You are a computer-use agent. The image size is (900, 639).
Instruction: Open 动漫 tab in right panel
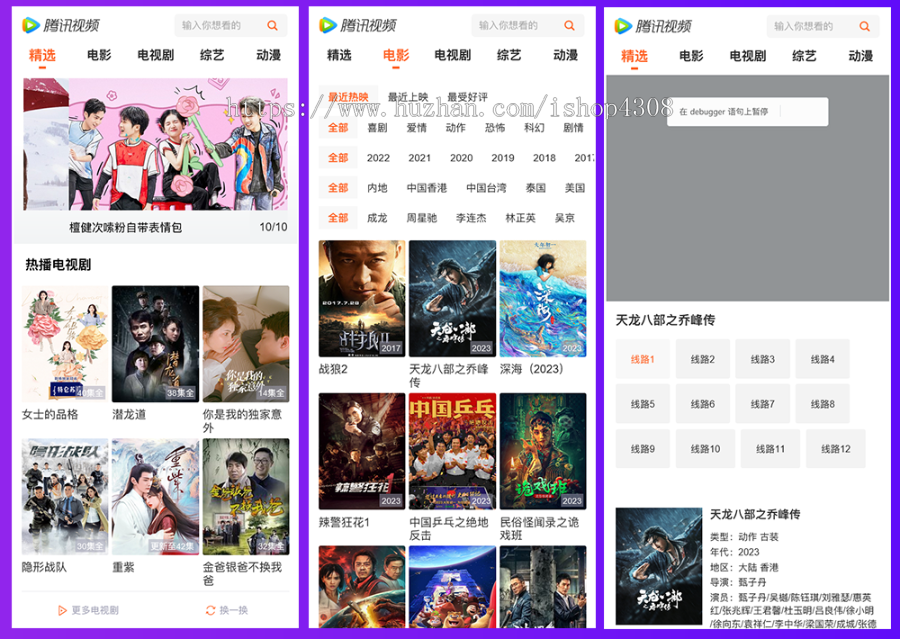pos(860,56)
